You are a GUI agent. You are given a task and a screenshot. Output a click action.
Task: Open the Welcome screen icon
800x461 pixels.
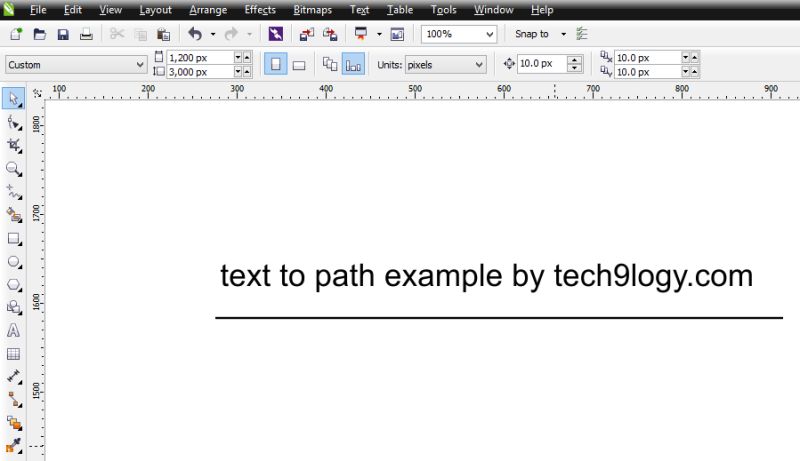point(397,34)
